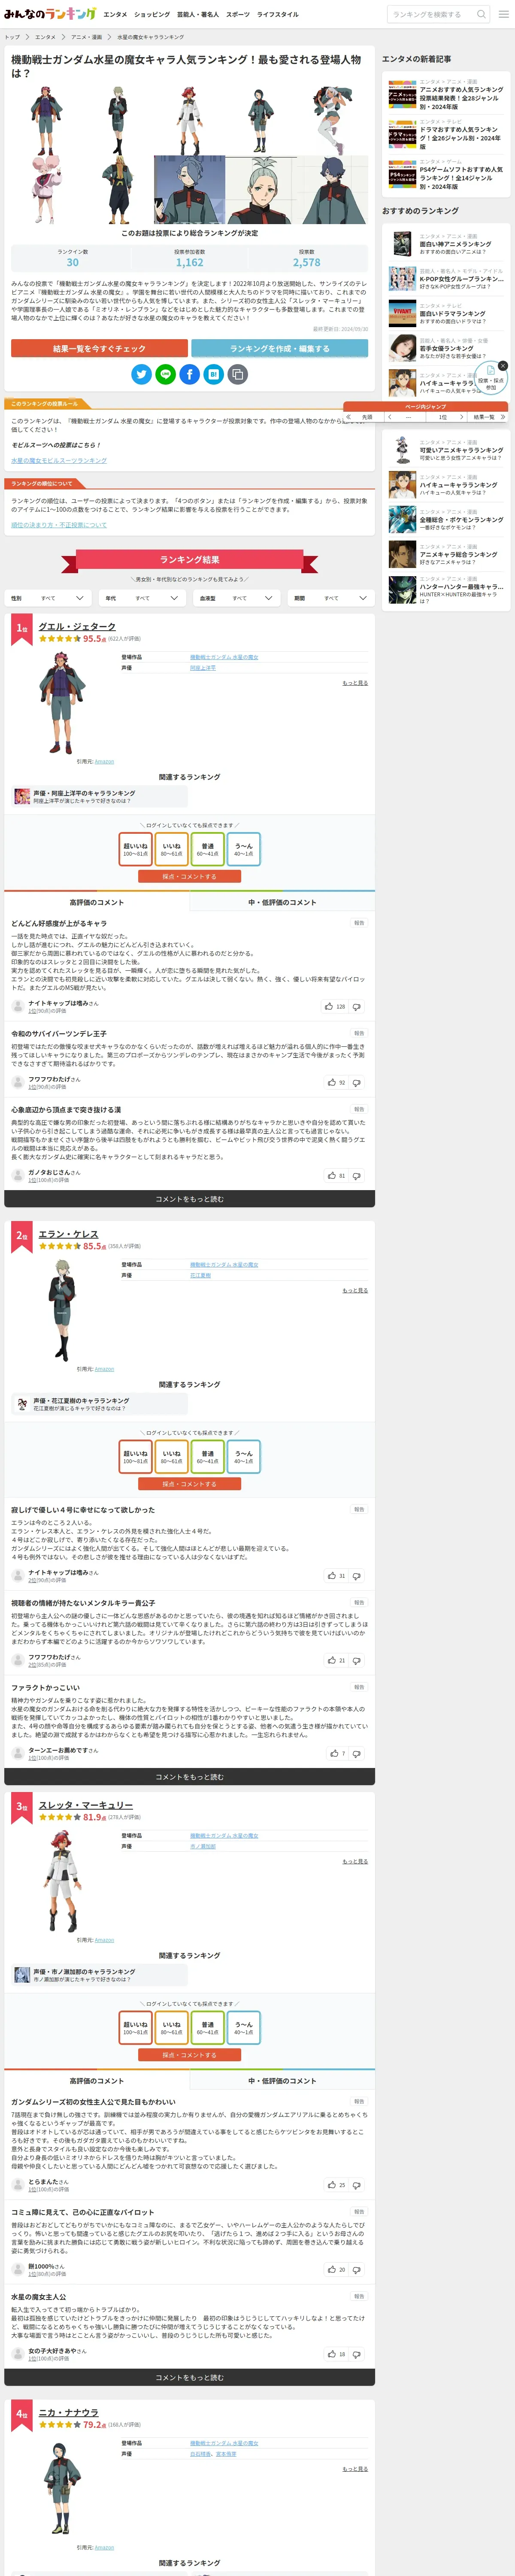Viewport: 515px width, 2576px height.
Task: Share ranking on Twitter icon
Action: coord(141,374)
